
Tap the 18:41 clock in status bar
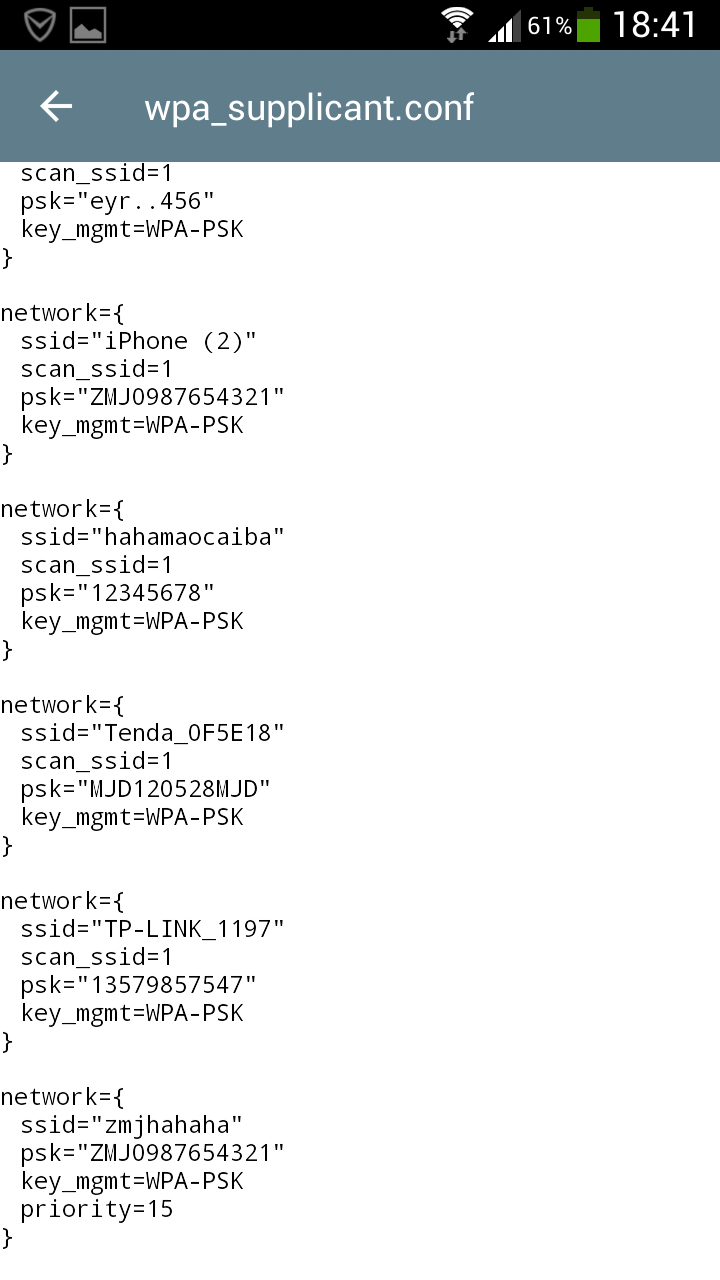654,25
